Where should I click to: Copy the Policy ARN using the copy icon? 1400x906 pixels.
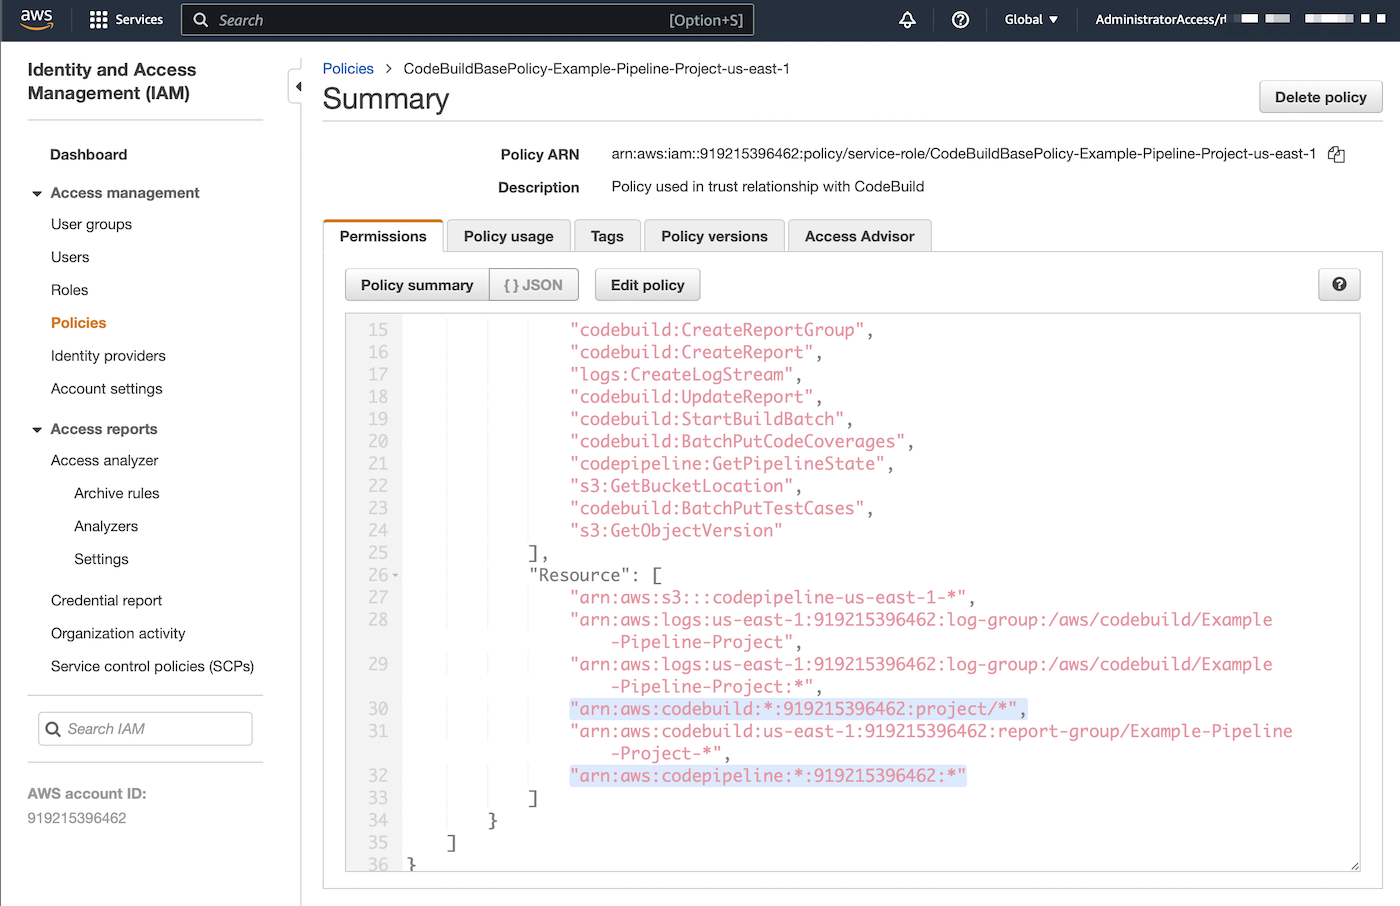point(1337,154)
